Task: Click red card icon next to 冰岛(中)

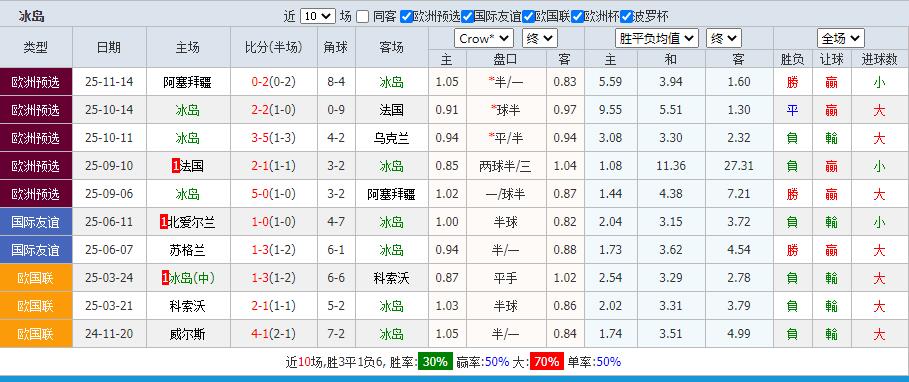Action: (165, 278)
